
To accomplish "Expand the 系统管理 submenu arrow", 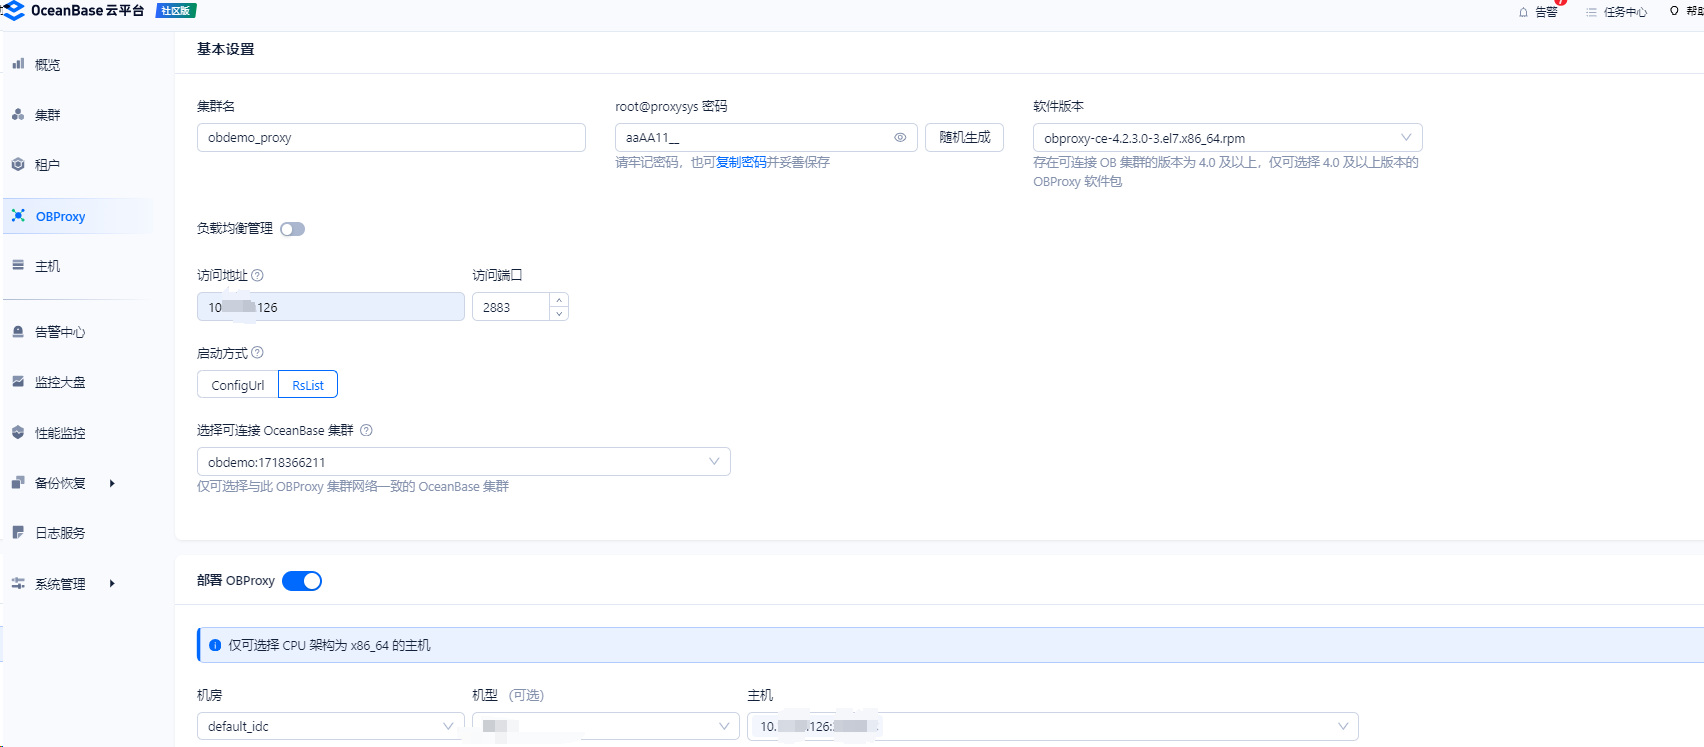I will 112,583.
